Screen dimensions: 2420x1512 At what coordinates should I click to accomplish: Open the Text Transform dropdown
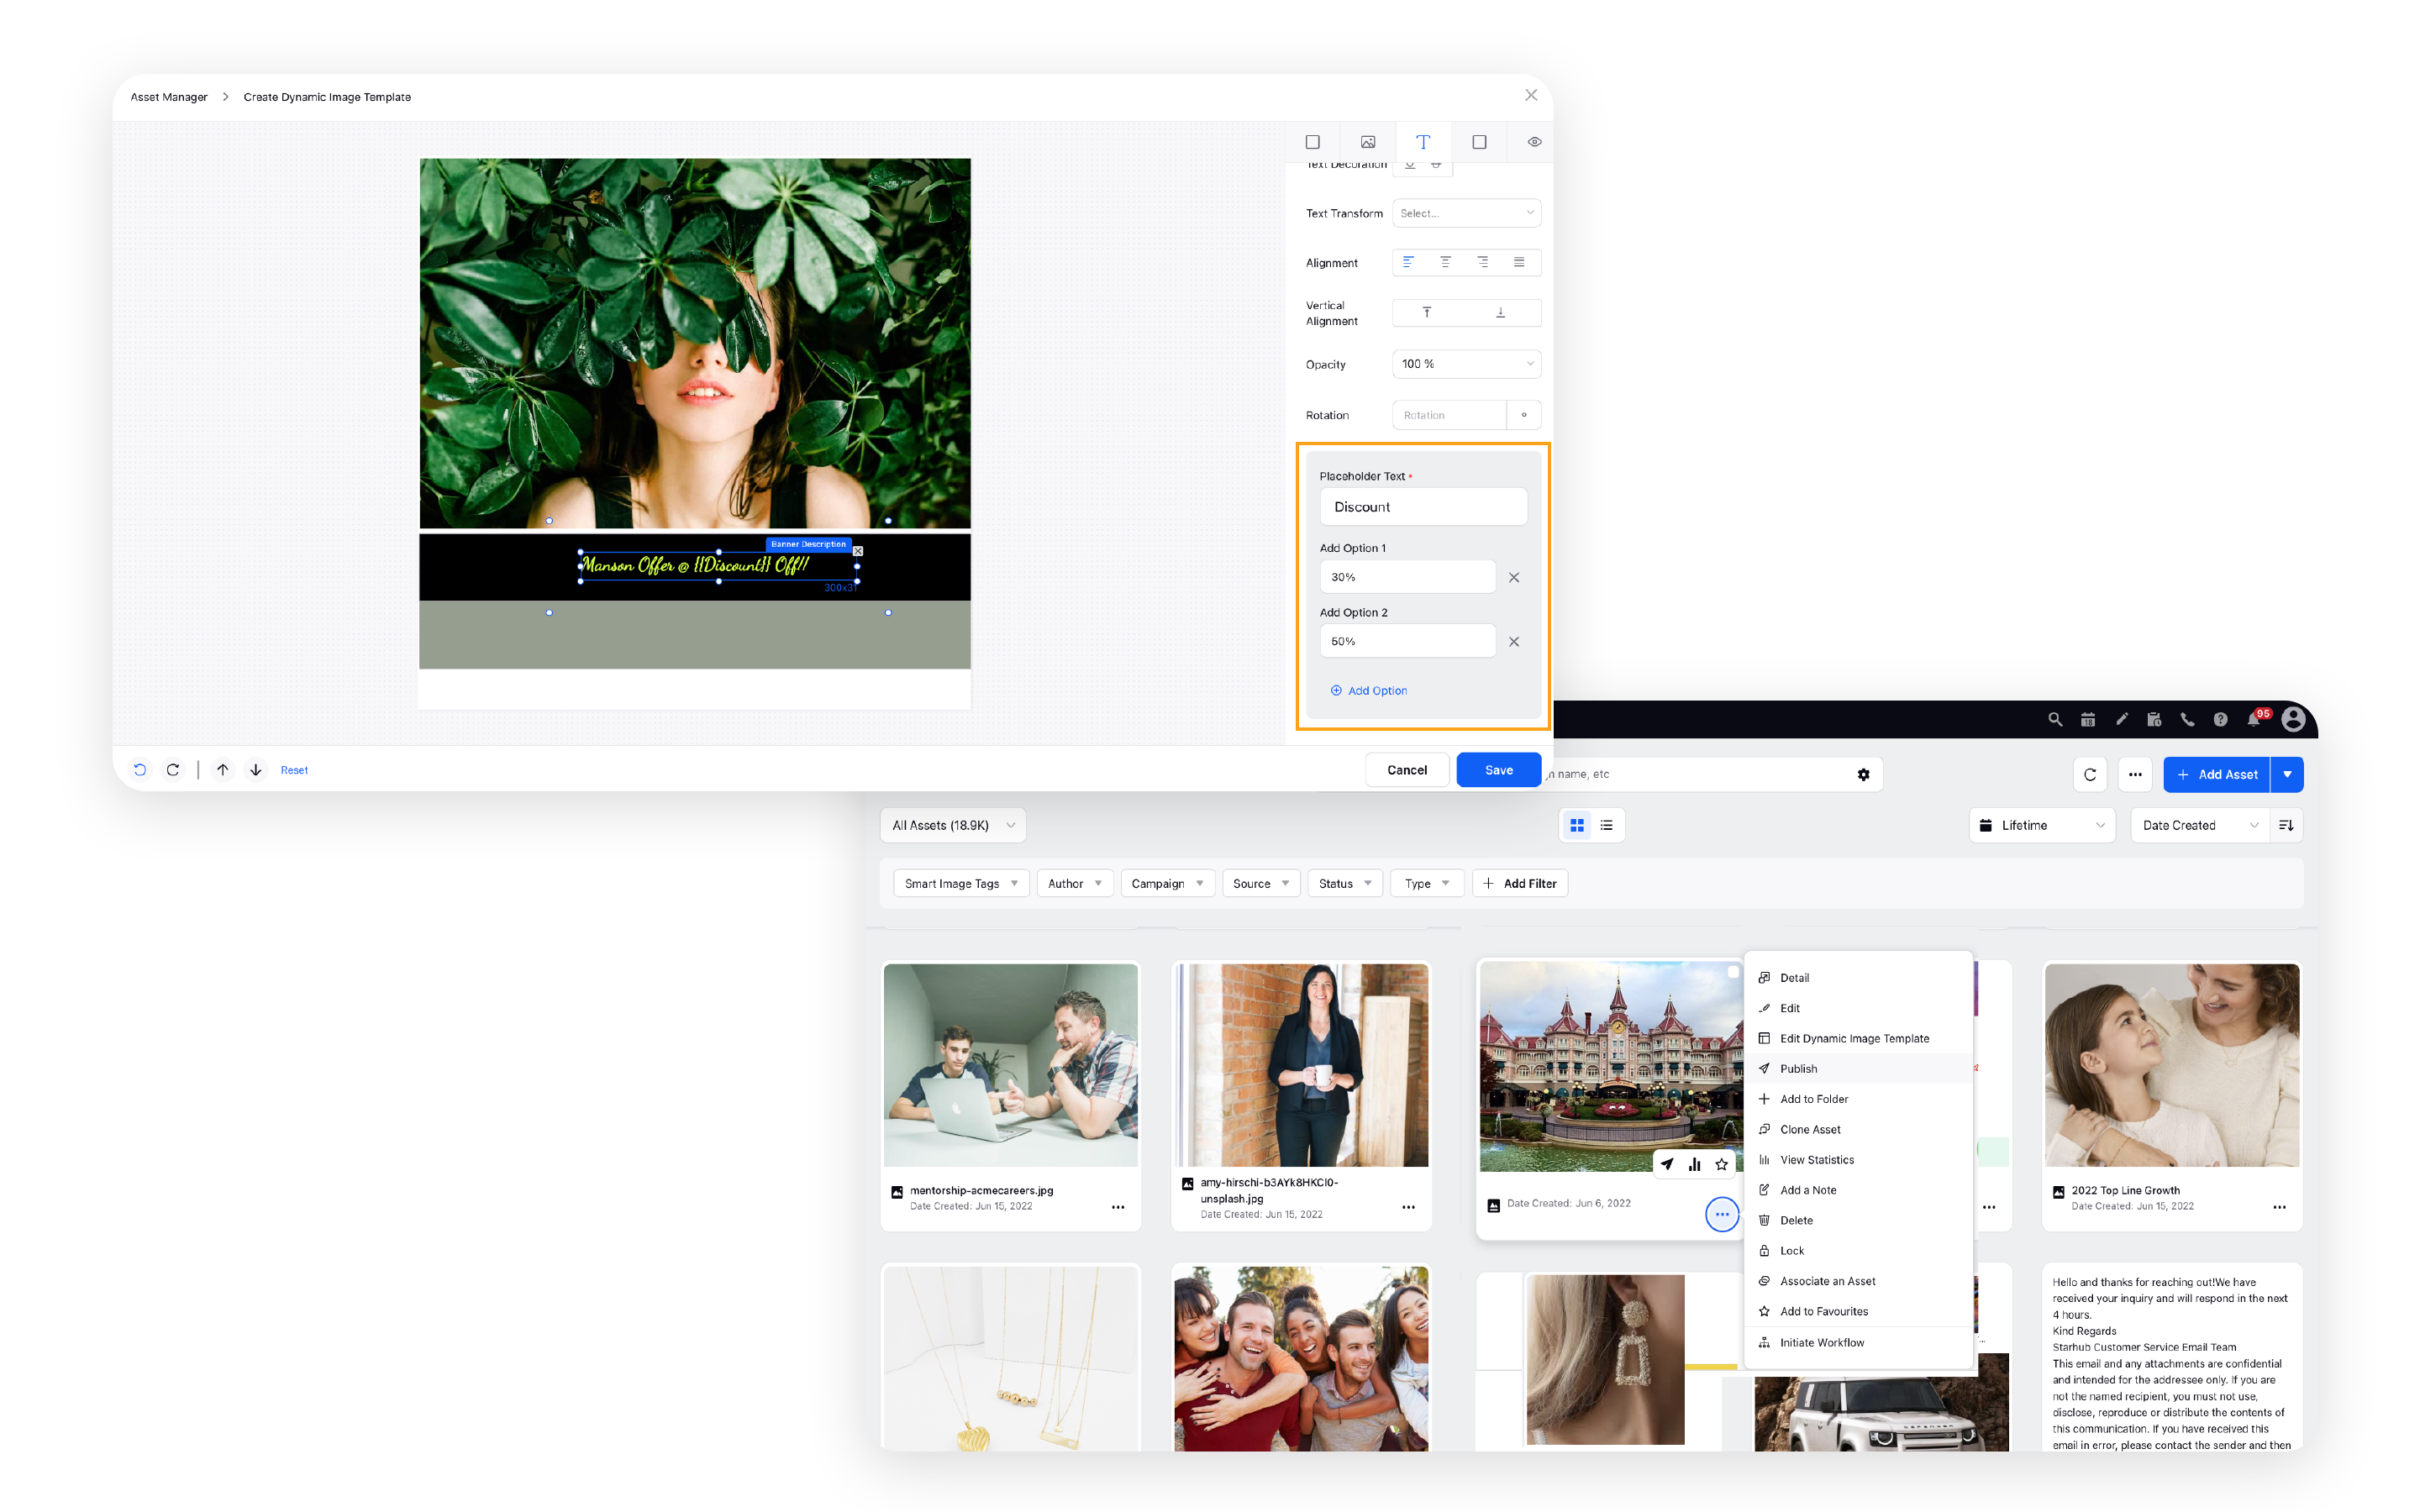[1466, 212]
